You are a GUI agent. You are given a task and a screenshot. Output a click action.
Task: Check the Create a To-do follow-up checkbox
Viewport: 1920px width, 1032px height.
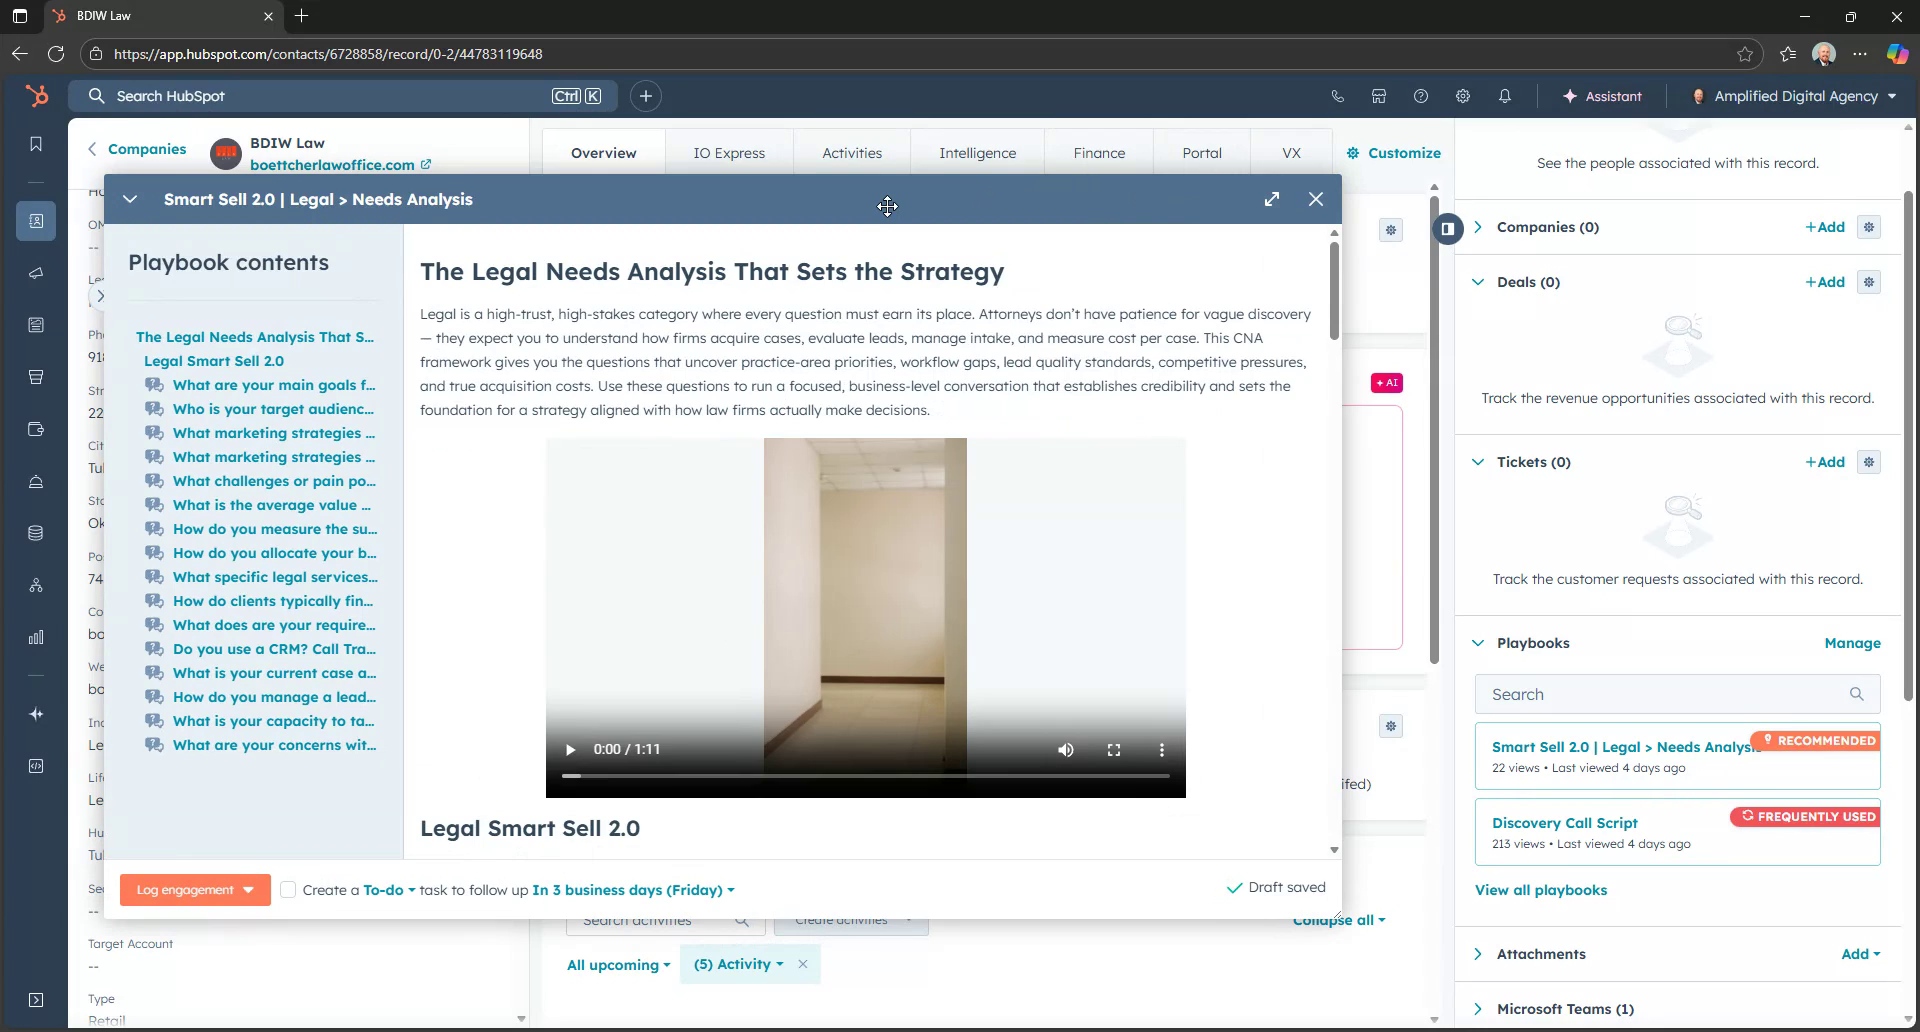coord(288,889)
